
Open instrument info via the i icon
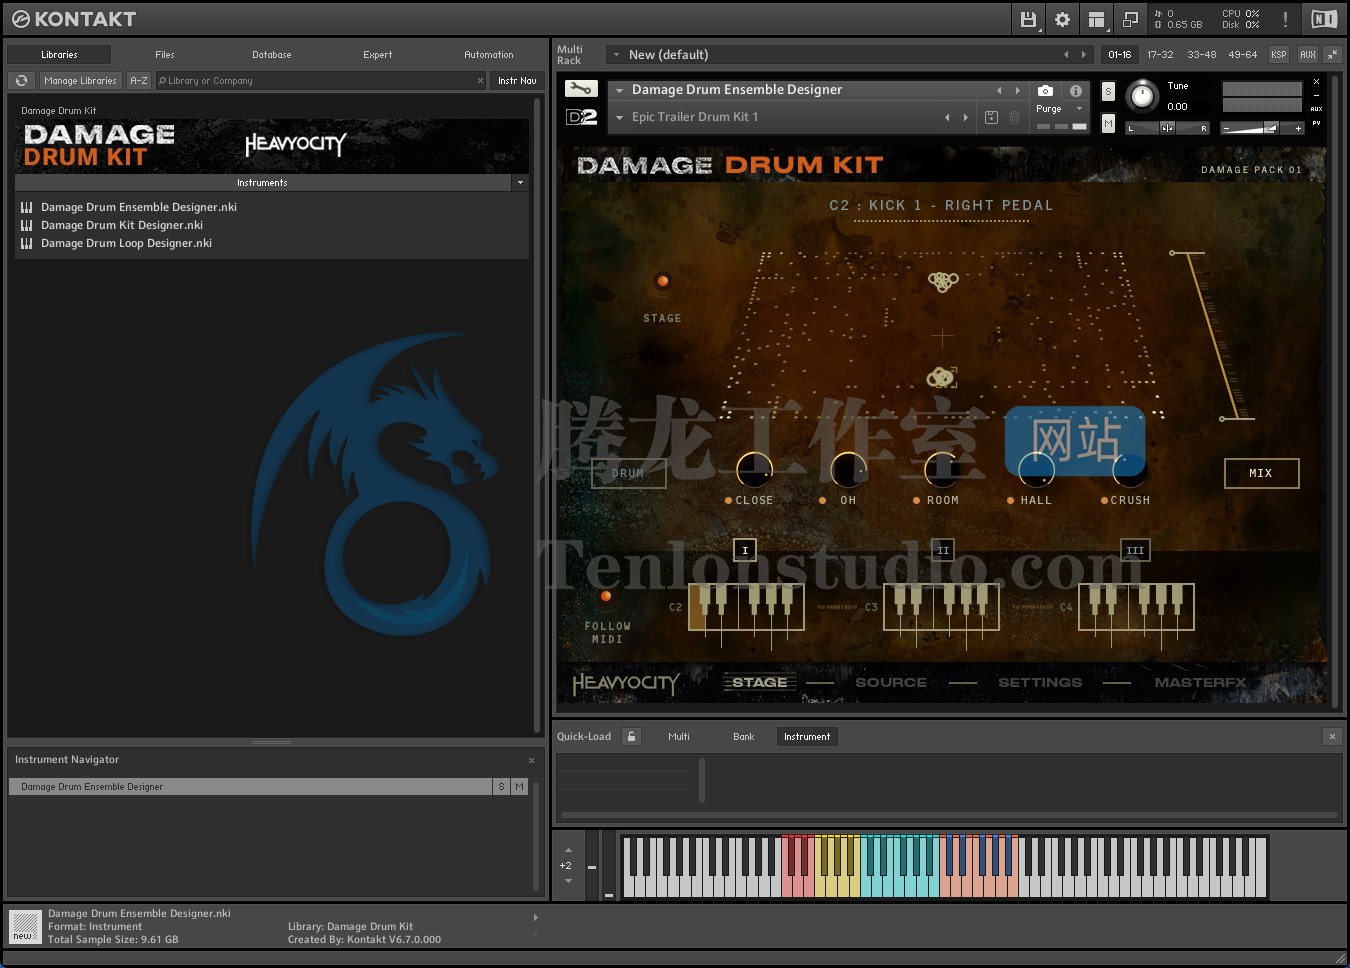(1076, 91)
